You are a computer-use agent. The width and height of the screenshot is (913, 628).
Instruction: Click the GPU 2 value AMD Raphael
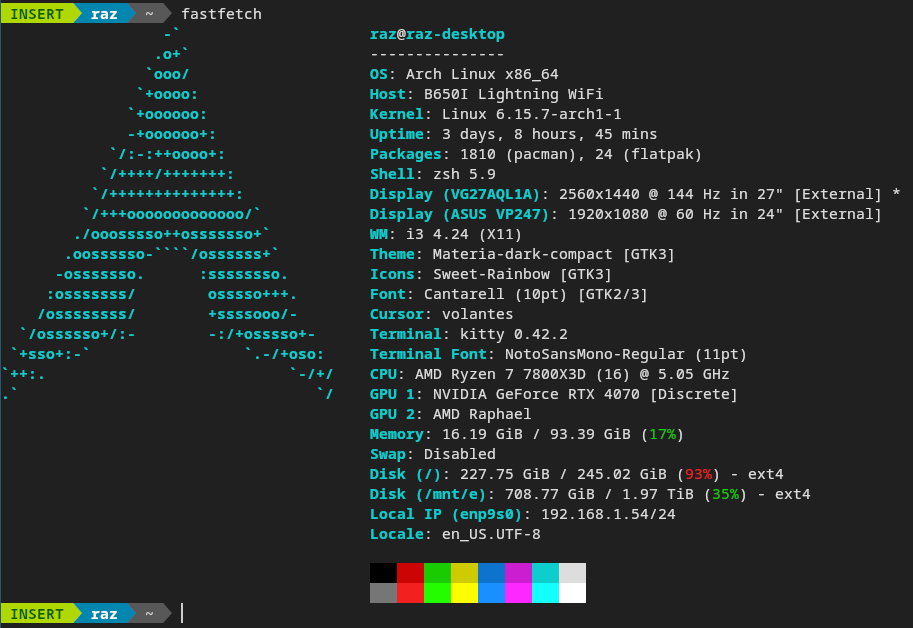pyautogui.click(x=482, y=414)
